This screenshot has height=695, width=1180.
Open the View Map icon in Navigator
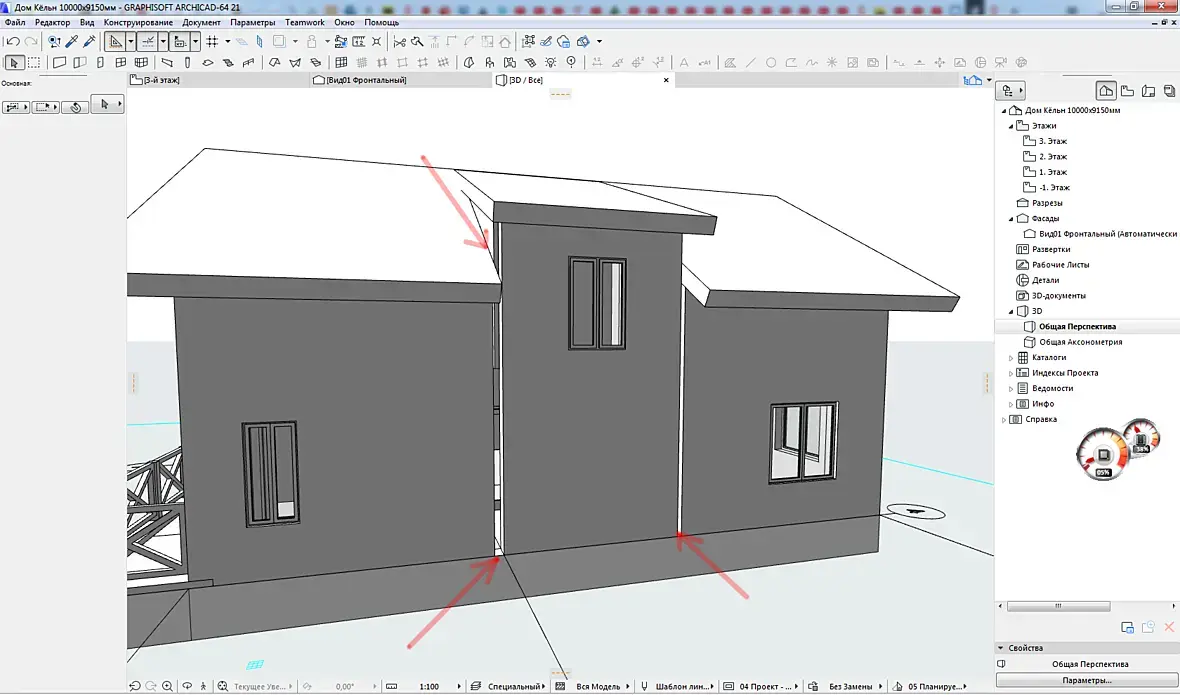[1127, 91]
